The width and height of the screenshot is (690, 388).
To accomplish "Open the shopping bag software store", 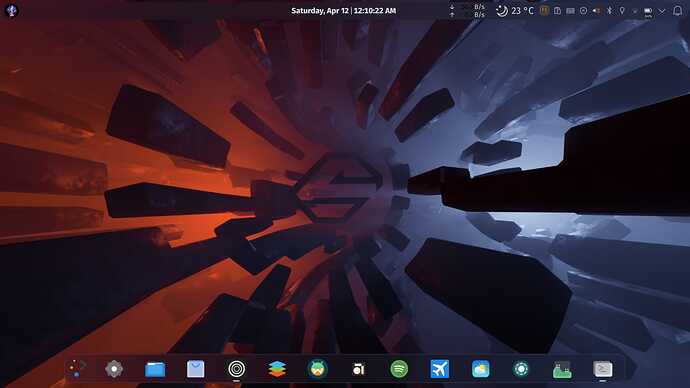I will [195, 369].
